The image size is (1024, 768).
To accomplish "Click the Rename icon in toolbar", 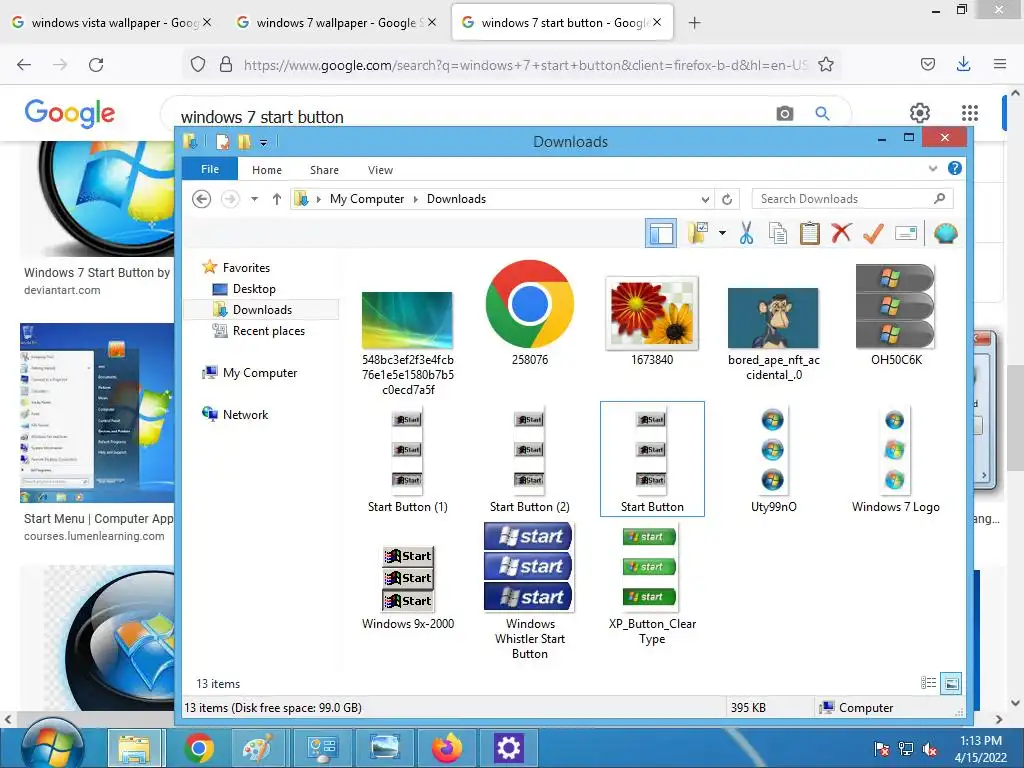I will click(906, 233).
